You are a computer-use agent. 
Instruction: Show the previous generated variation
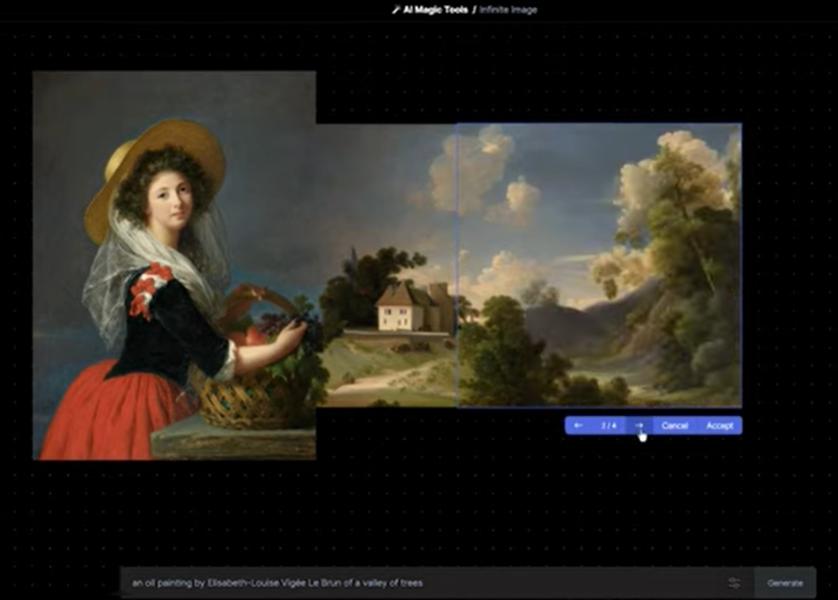click(578, 425)
